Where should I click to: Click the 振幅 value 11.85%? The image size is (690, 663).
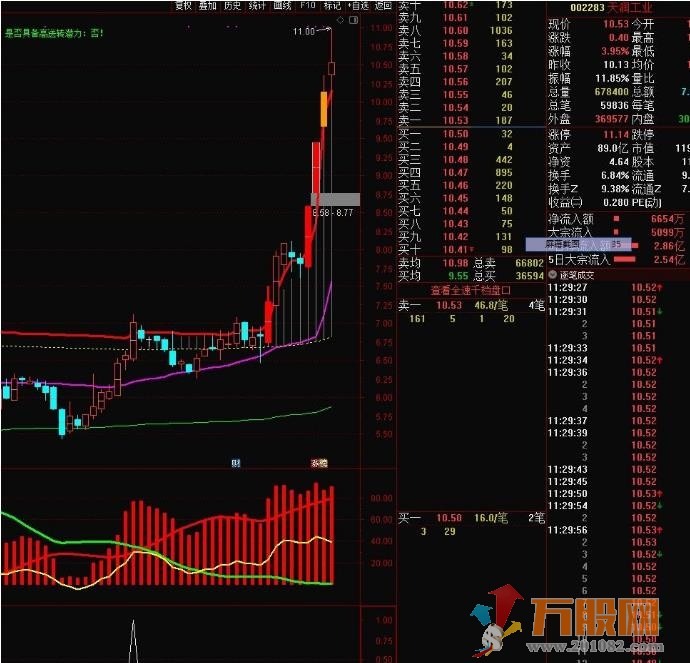click(x=612, y=79)
